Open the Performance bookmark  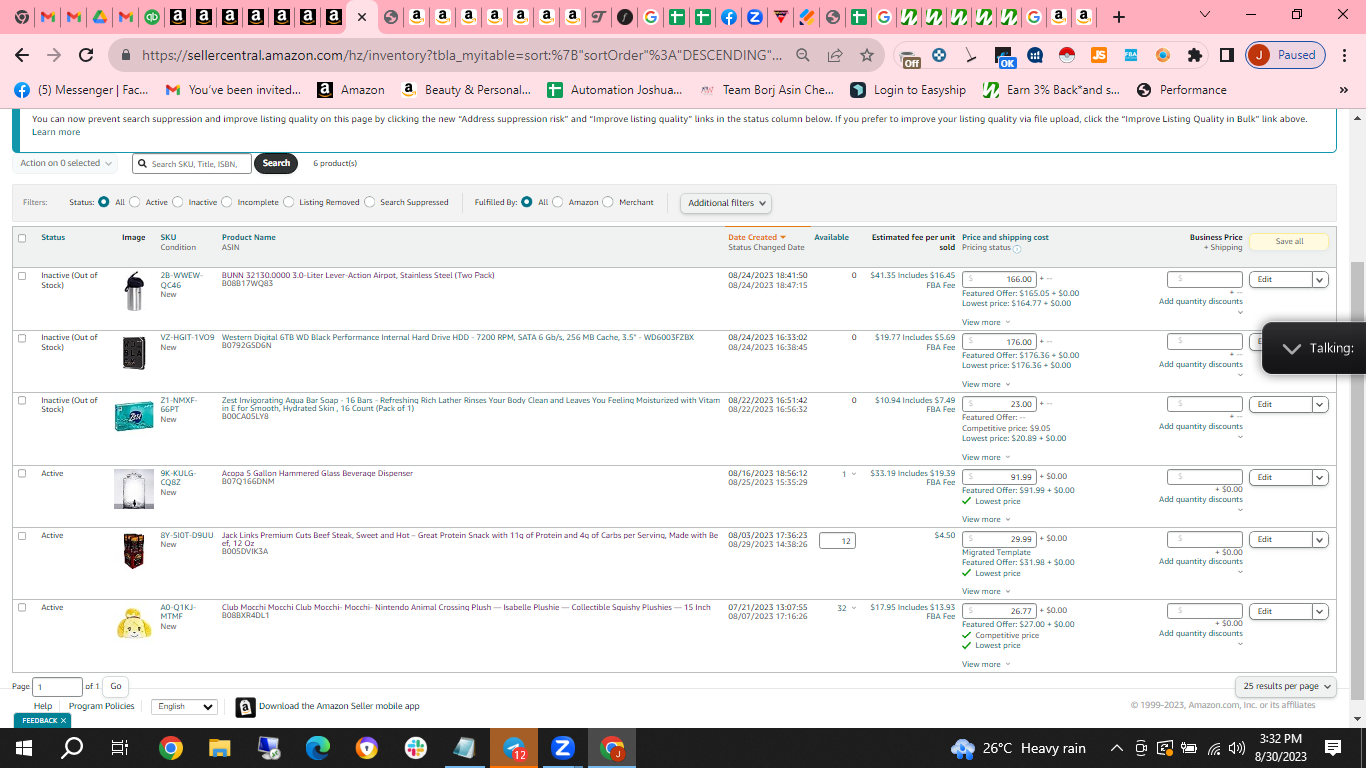1181,90
